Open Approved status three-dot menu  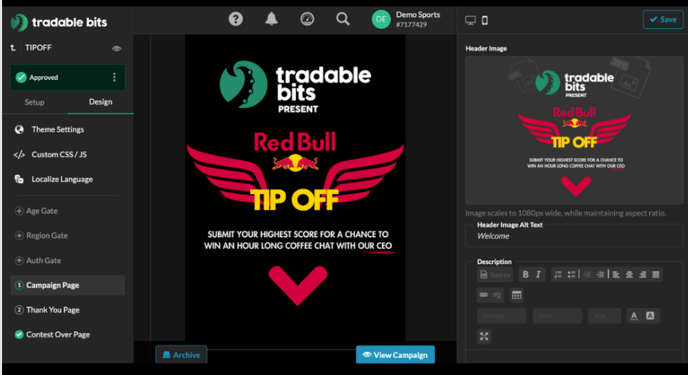(x=114, y=77)
